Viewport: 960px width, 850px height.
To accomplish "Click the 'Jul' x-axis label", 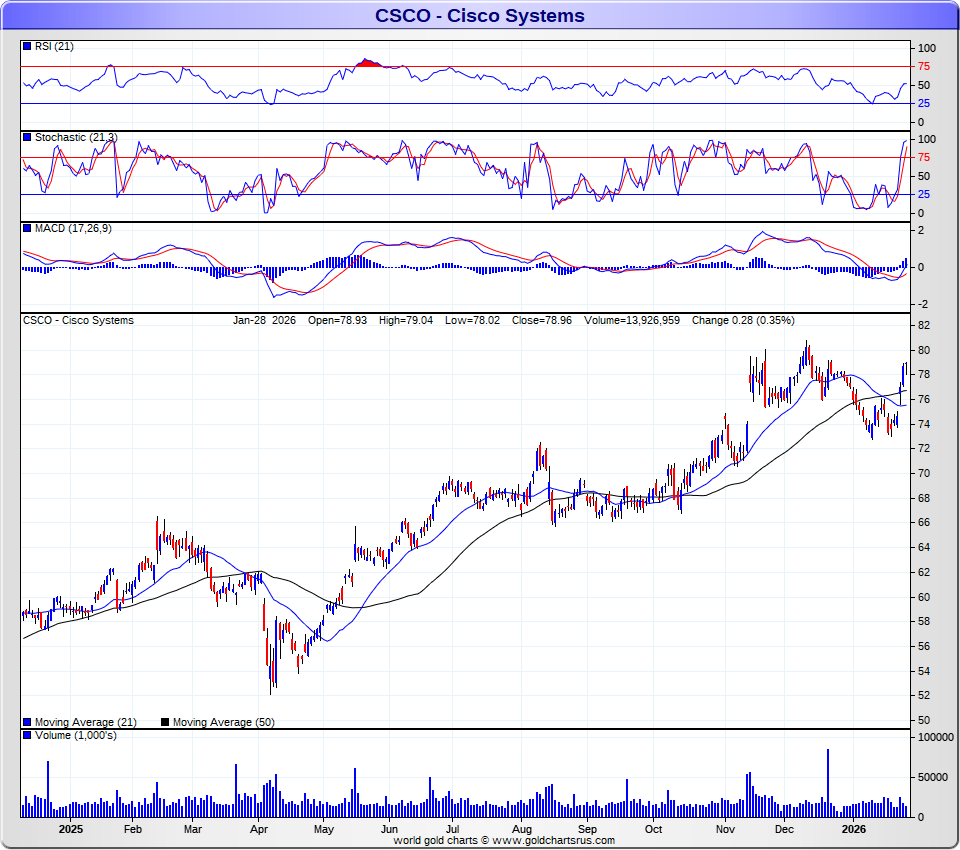I will (452, 829).
